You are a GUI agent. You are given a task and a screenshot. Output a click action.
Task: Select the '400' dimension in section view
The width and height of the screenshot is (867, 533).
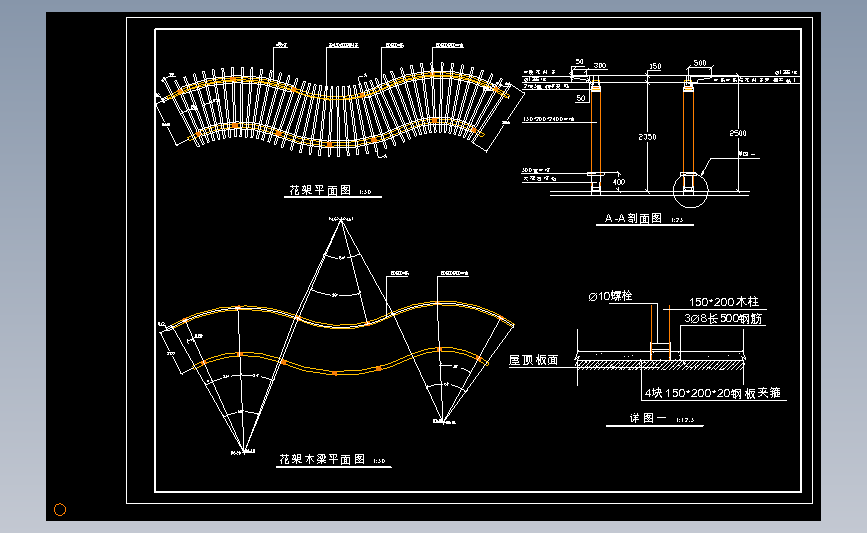tap(619, 182)
